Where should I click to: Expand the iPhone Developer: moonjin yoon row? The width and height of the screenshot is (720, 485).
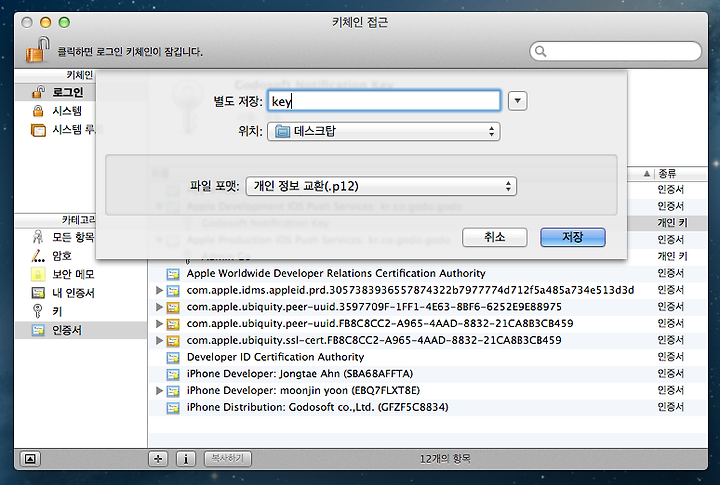(159, 390)
